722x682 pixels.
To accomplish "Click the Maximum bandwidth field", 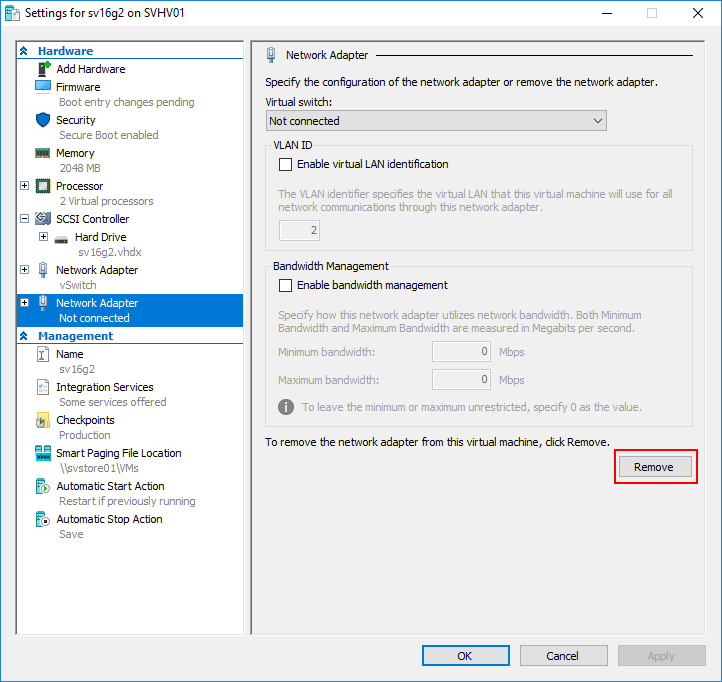I will coord(461,379).
